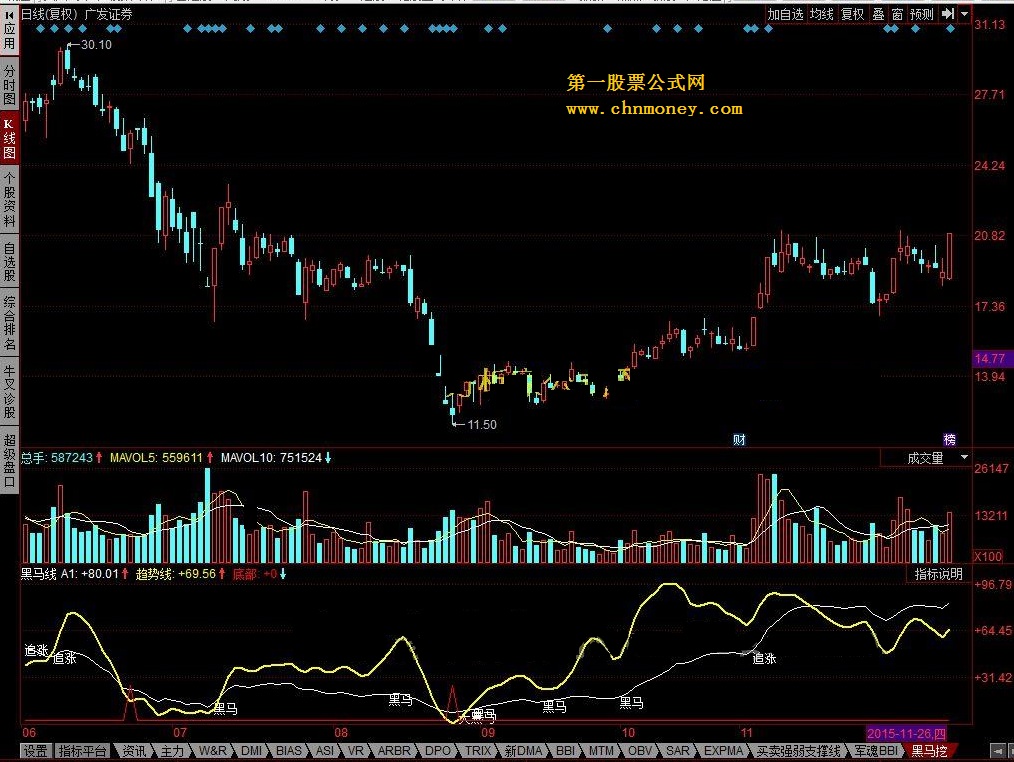Click the 设置 settings button
This screenshot has width=1014, height=762.
pos(36,751)
